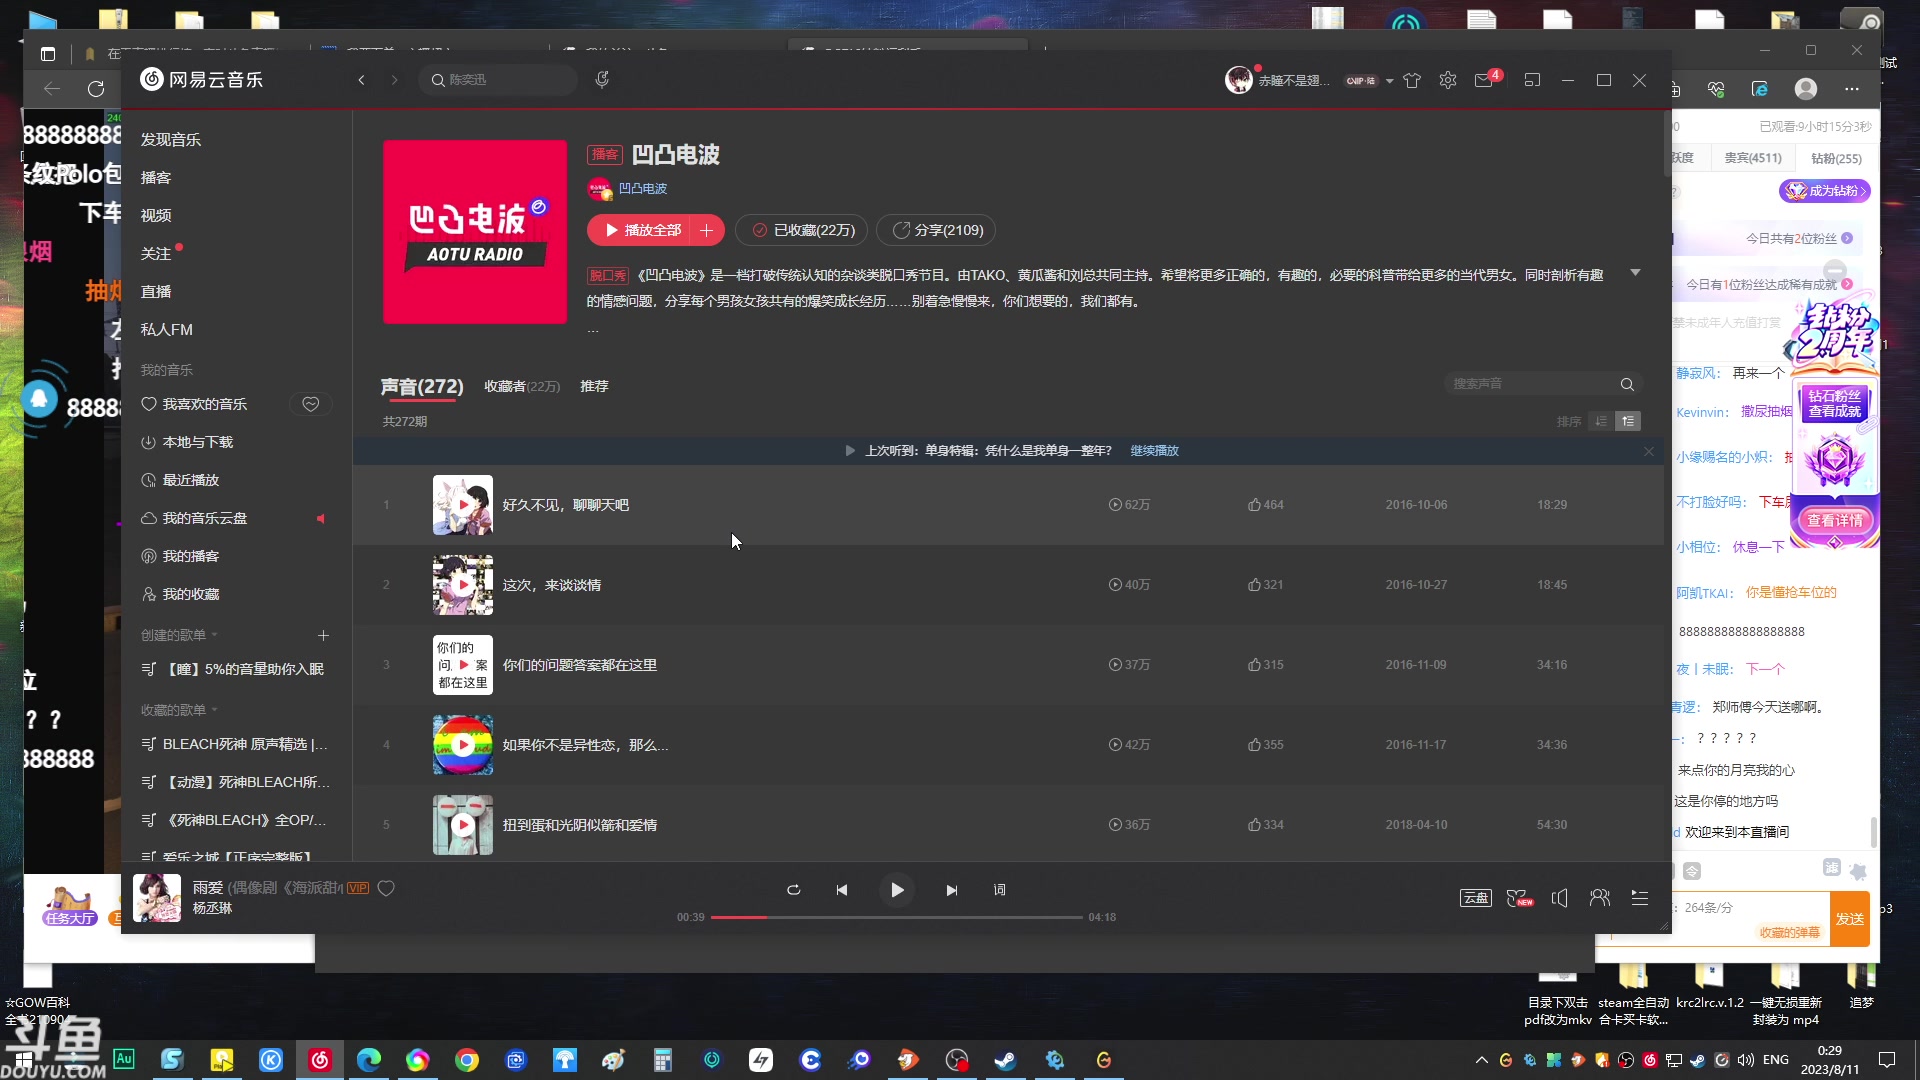This screenshot has height=1080, width=1920.
Task: Open the playlist queue icon
Action: [1640, 898]
